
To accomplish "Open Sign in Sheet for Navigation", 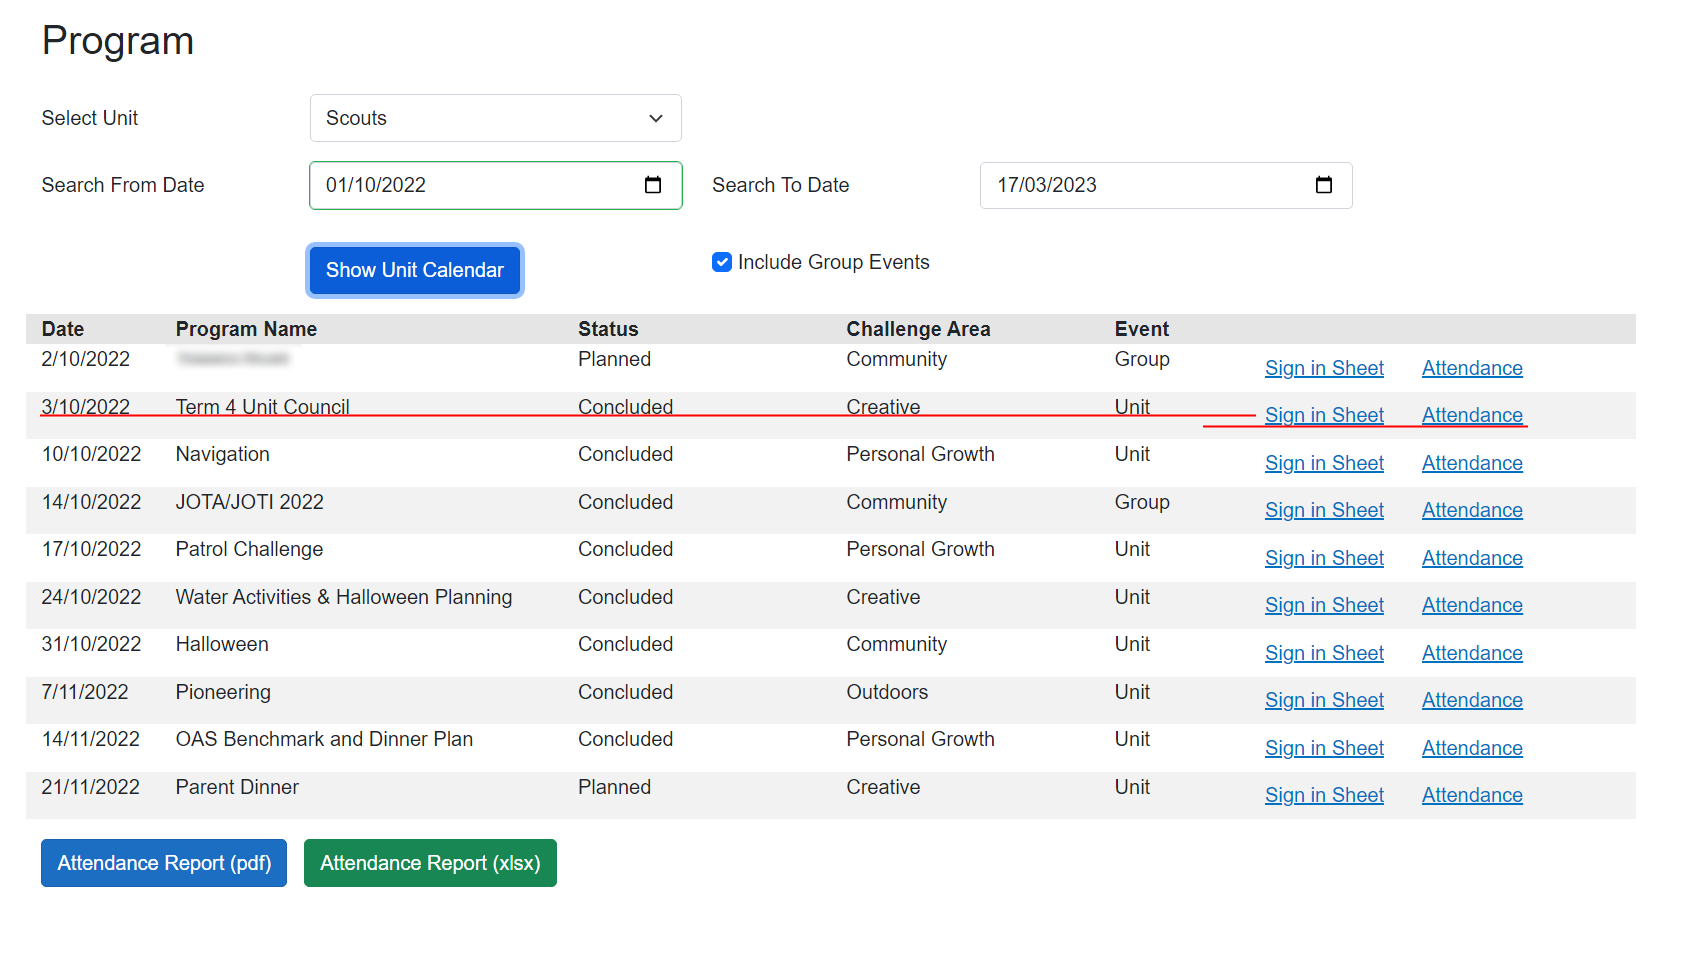I will coord(1324,462).
